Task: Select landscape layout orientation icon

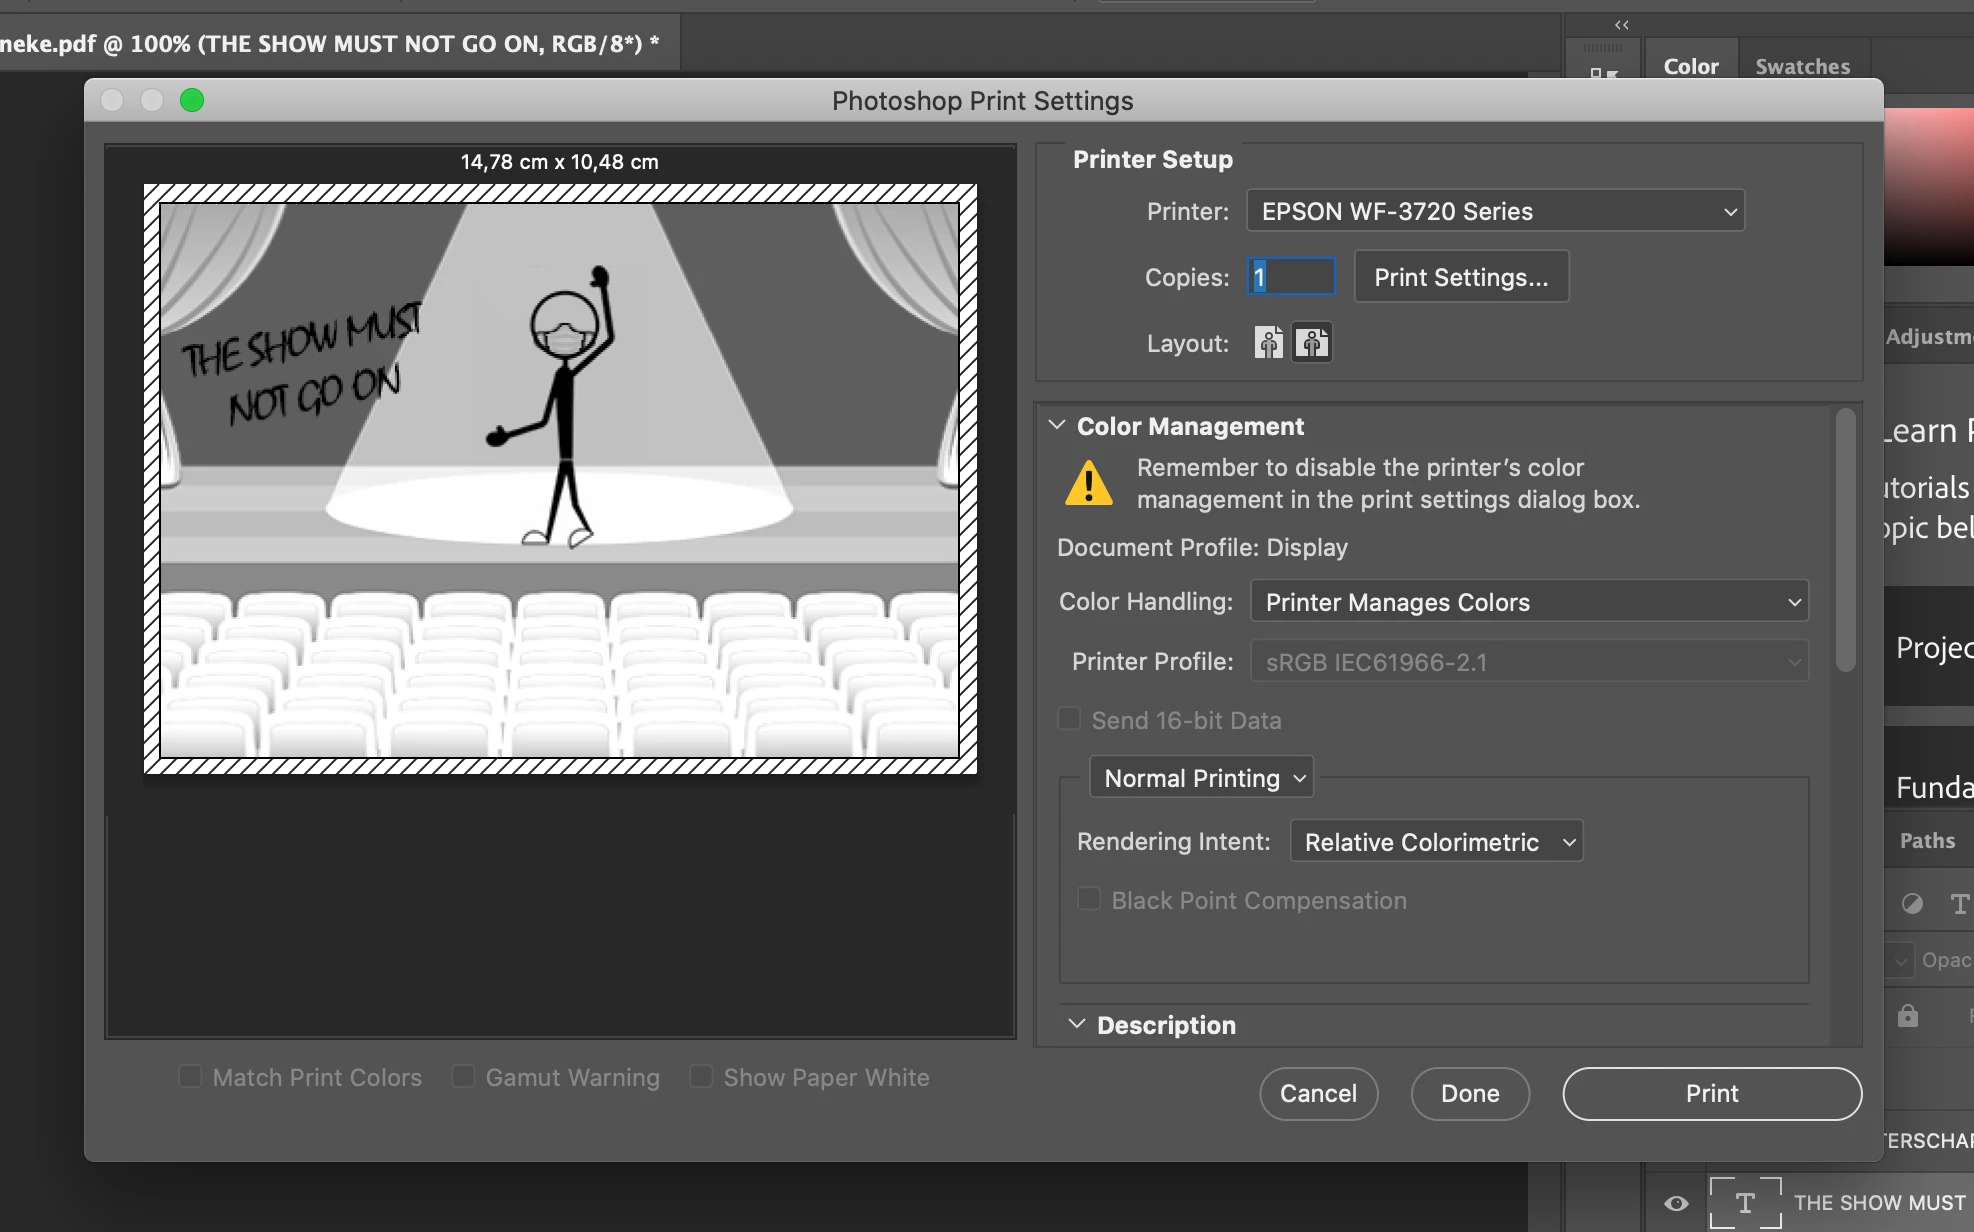Action: pyautogui.click(x=1312, y=343)
